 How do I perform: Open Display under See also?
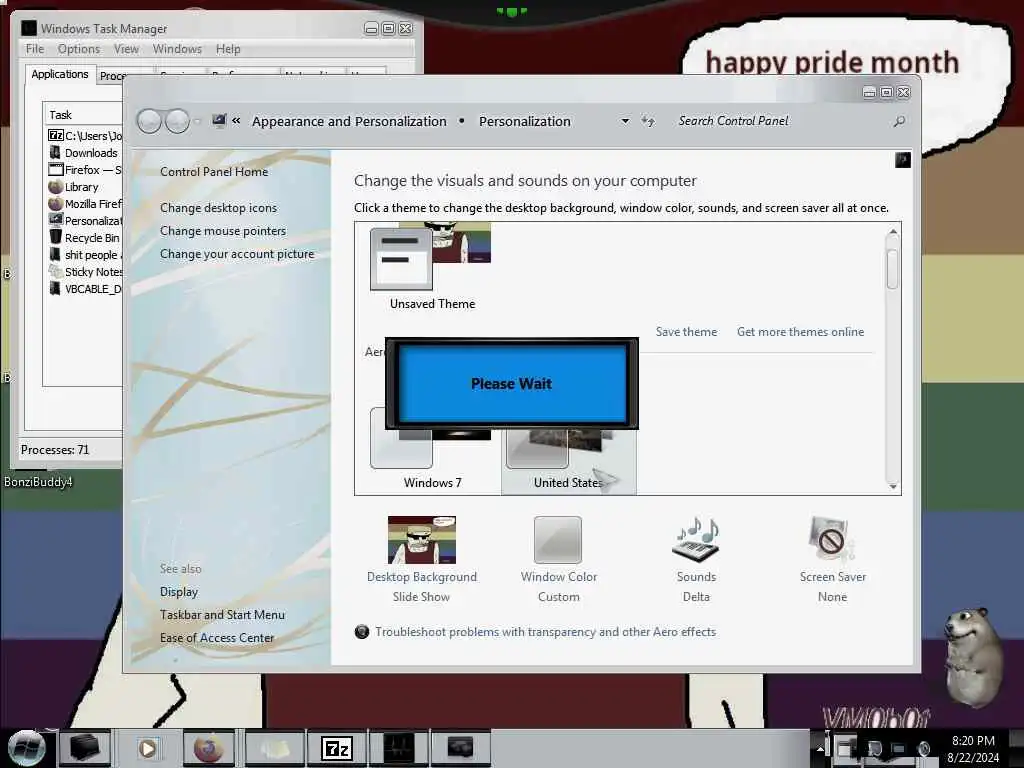tap(179, 592)
